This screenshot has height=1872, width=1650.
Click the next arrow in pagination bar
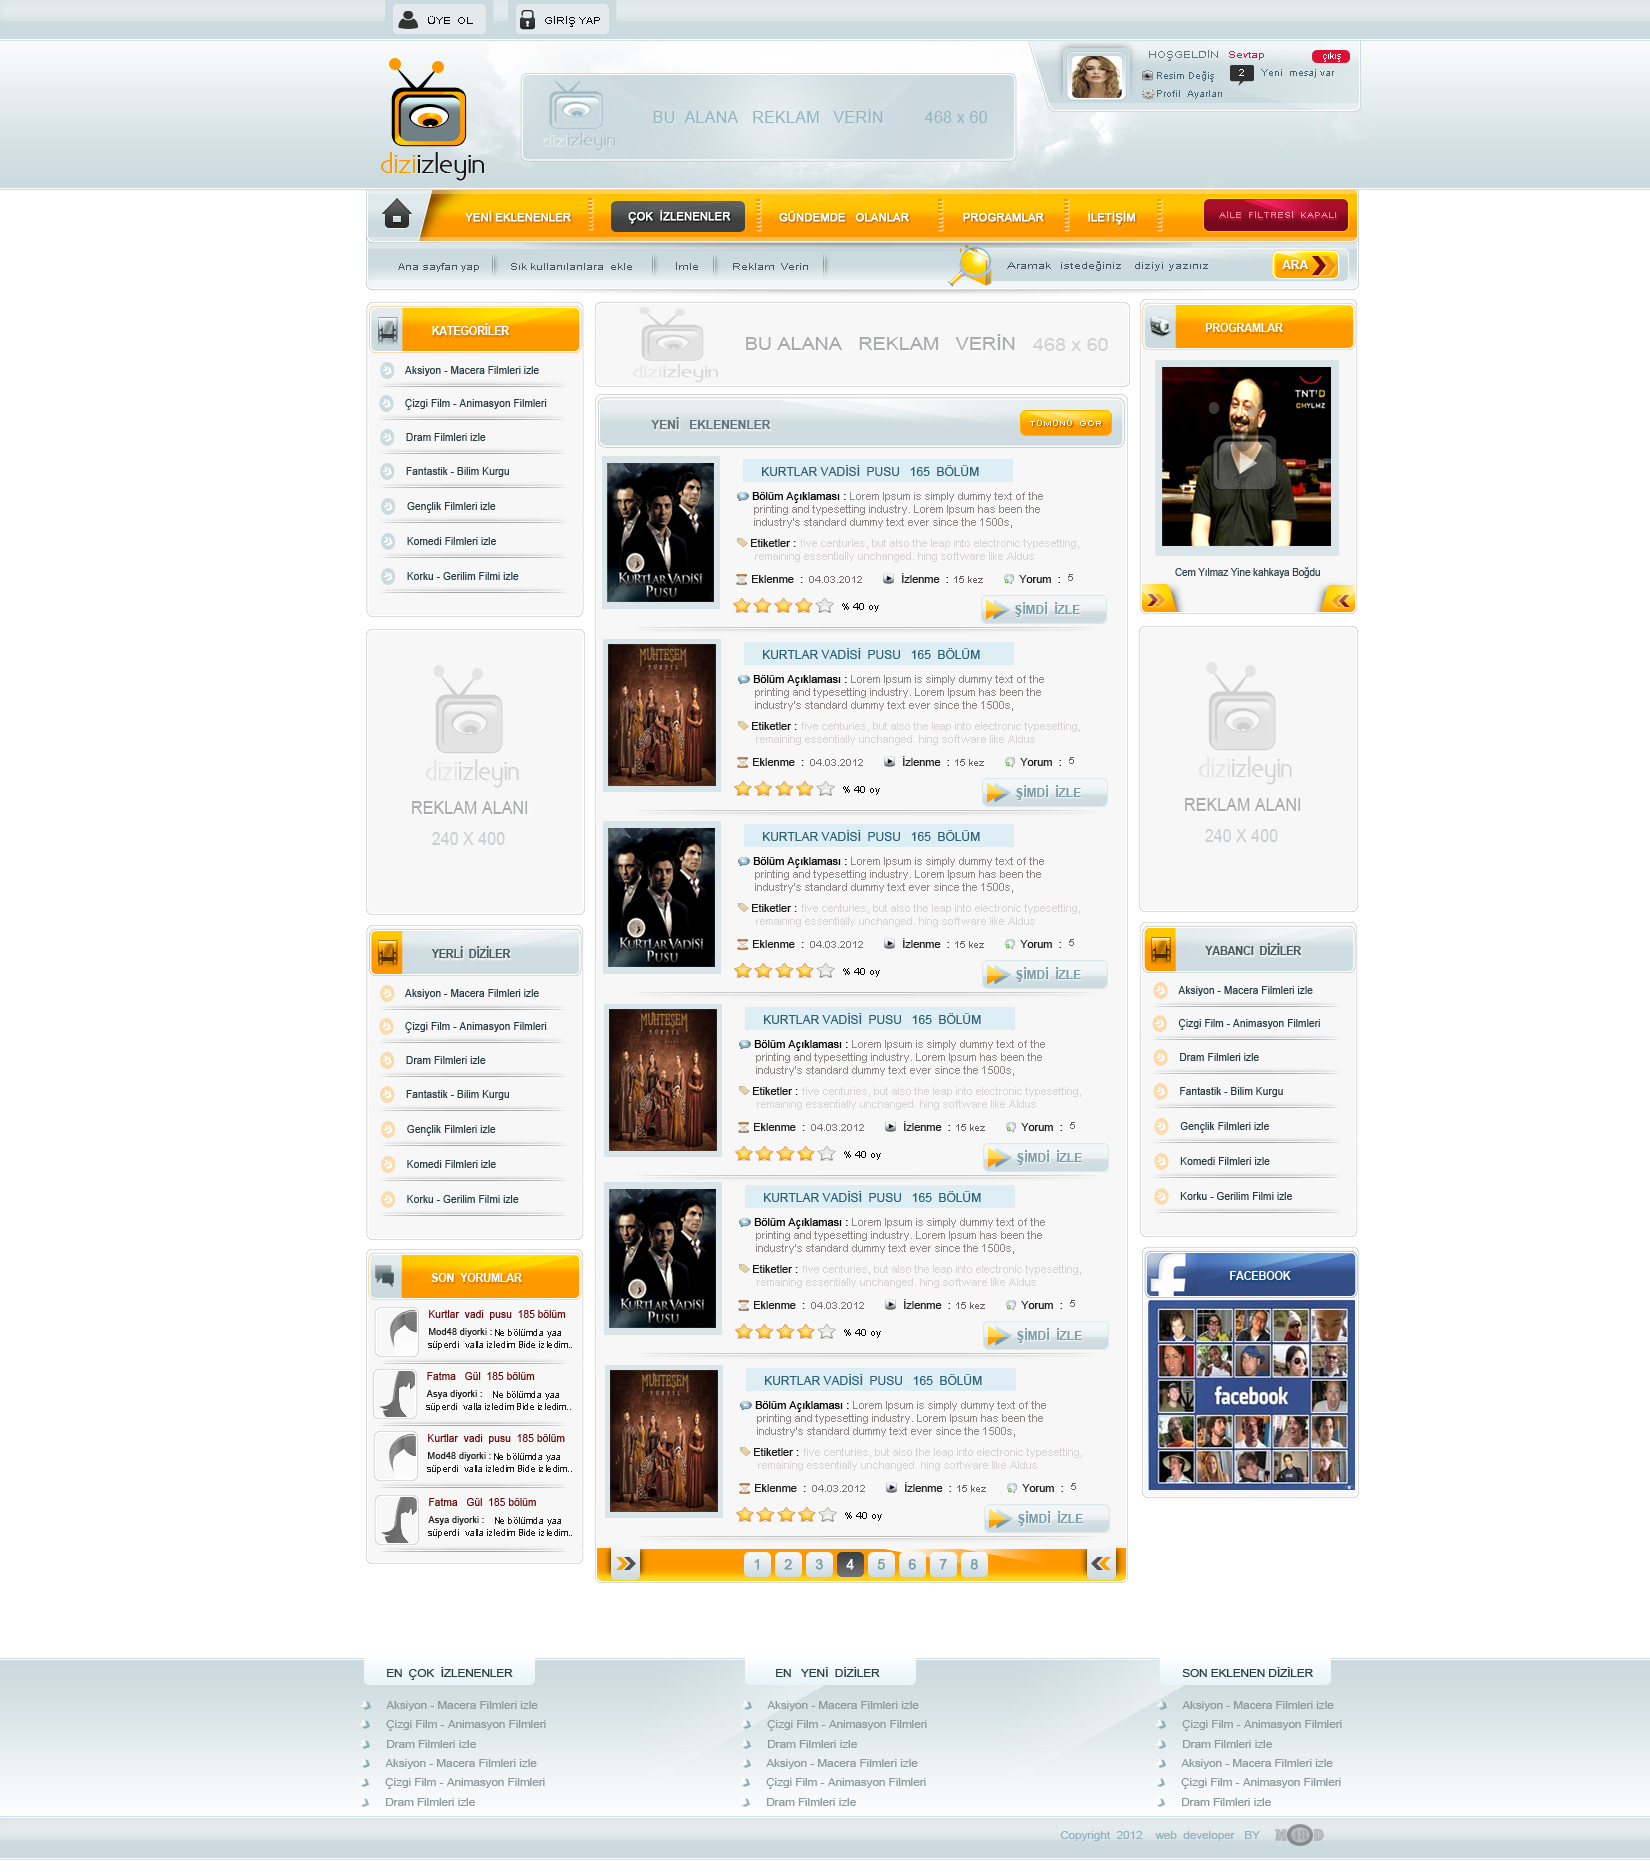(x=625, y=1564)
